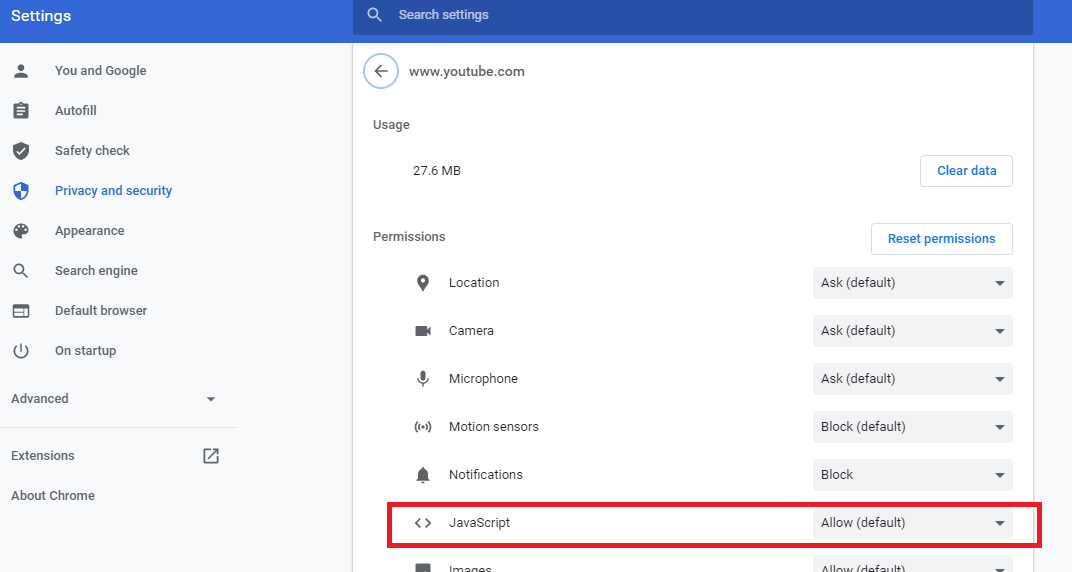Image resolution: width=1072 pixels, height=572 pixels.
Task: Click the Clear data button
Action: [x=966, y=171]
